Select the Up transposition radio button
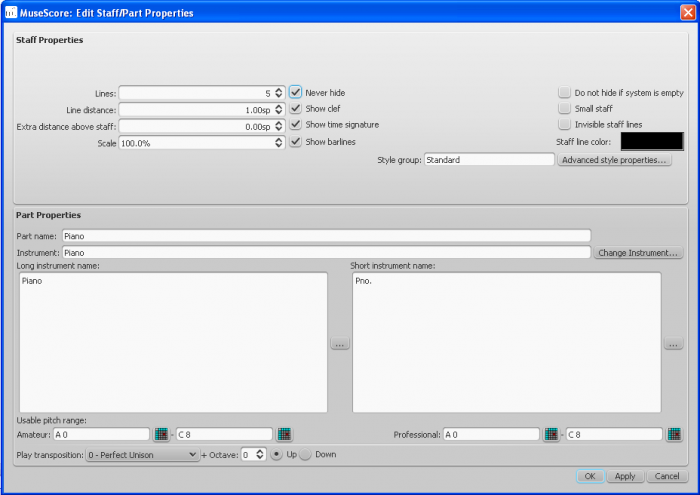This screenshot has width=700, height=495. (276, 454)
